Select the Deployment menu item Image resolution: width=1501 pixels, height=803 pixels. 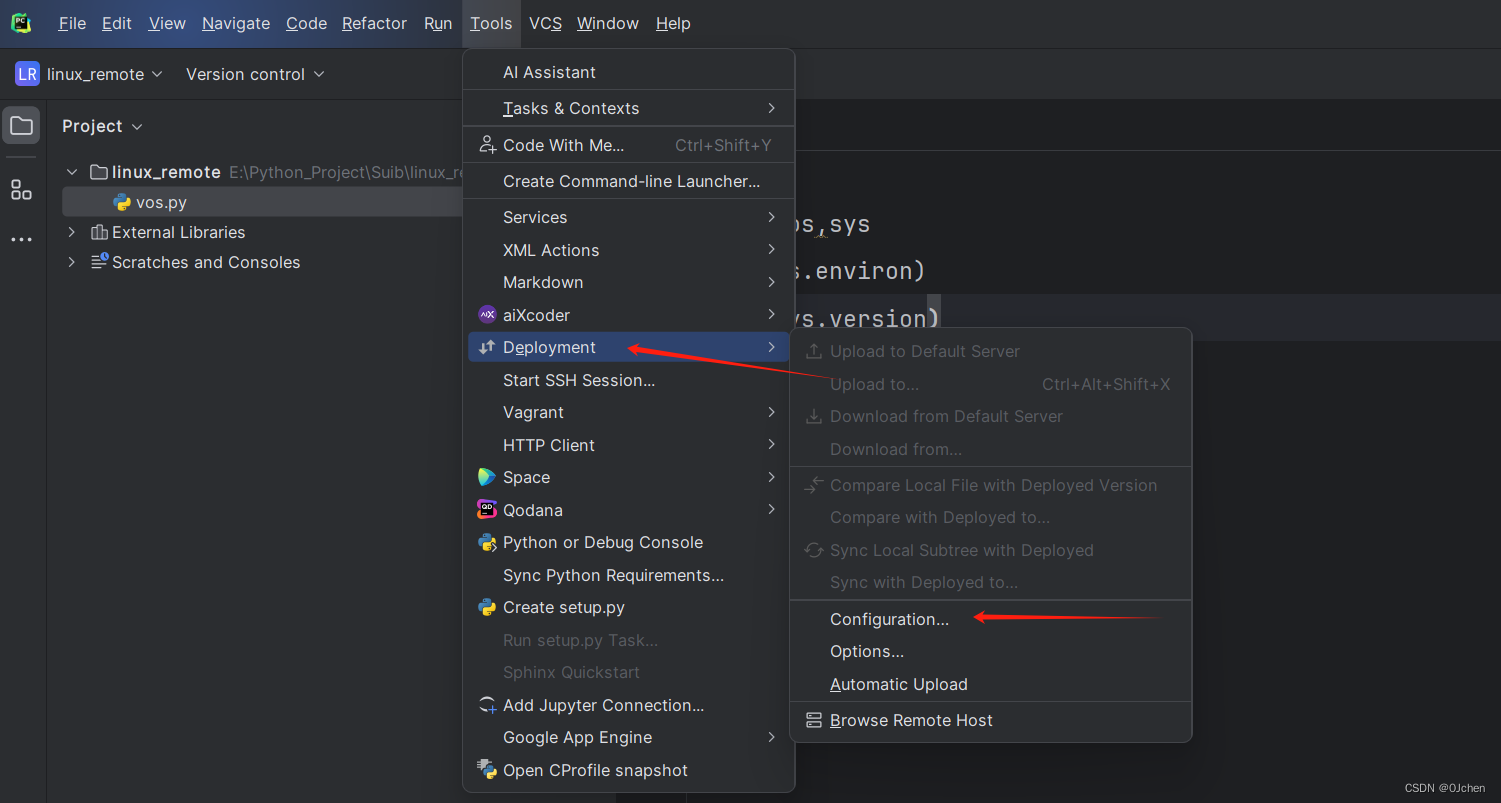point(629,347)
